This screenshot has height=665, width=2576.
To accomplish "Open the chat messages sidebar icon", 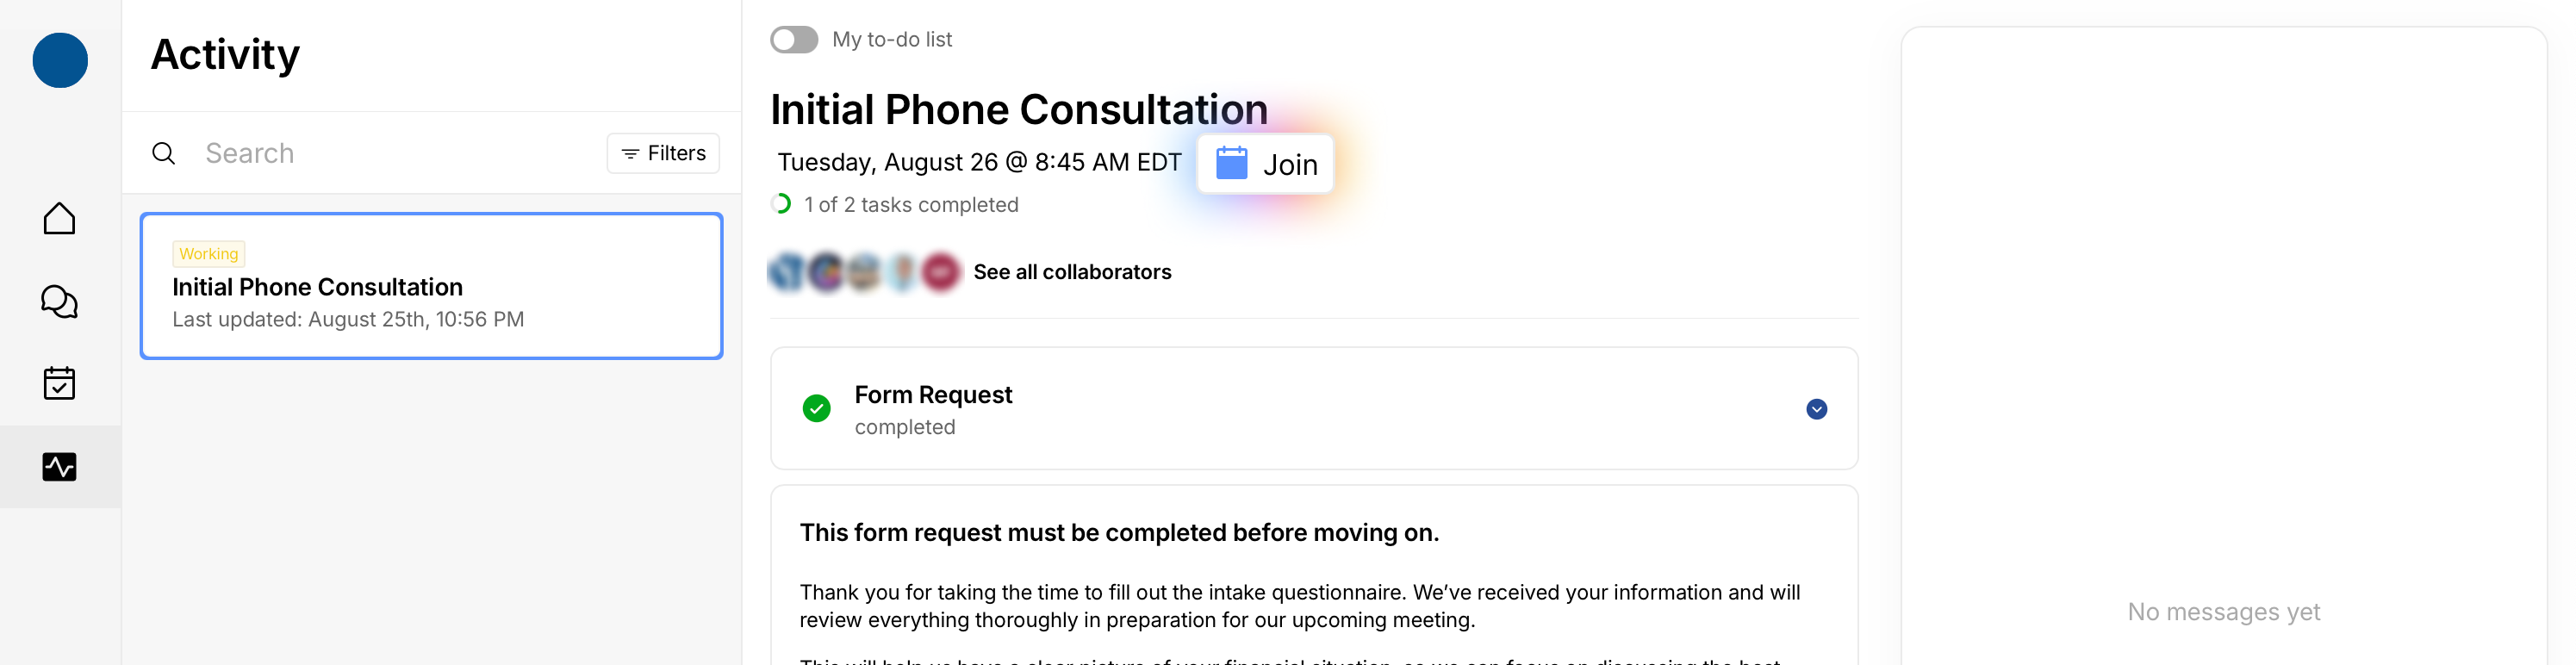I will [x=60, y=301].
